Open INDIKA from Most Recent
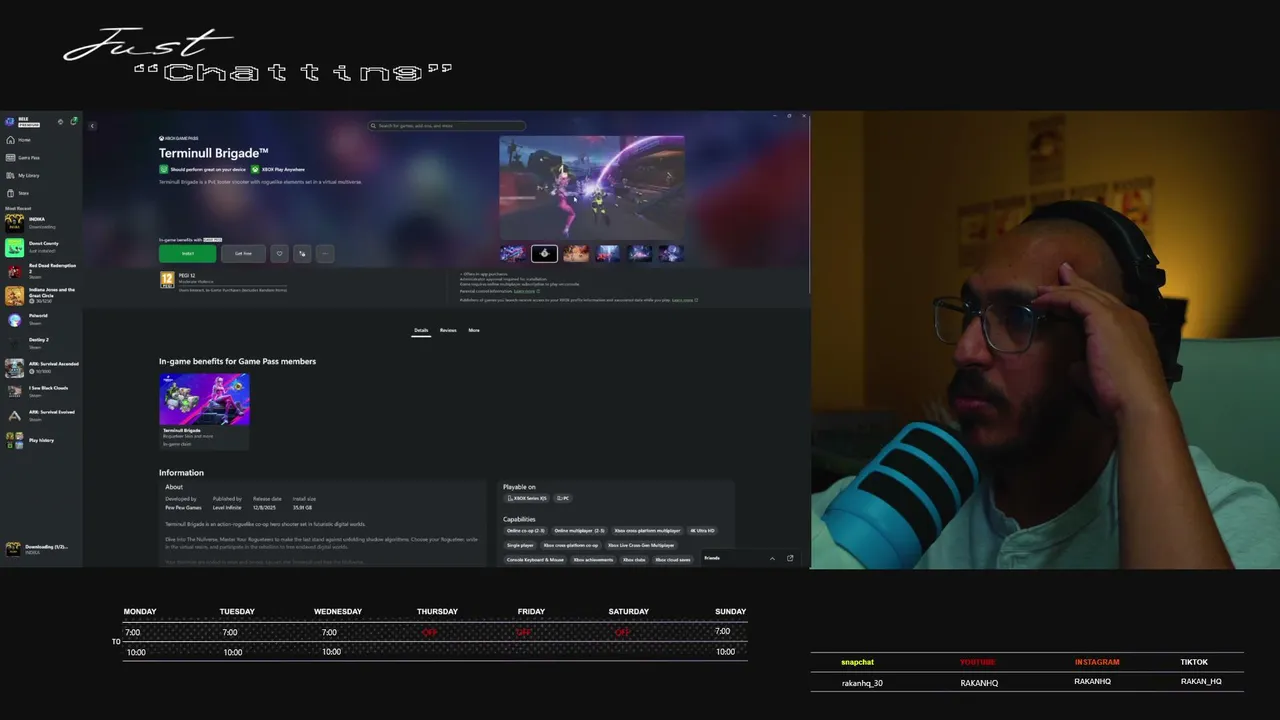This screenshot has height=720, width=1280. (x=40, y=222)
